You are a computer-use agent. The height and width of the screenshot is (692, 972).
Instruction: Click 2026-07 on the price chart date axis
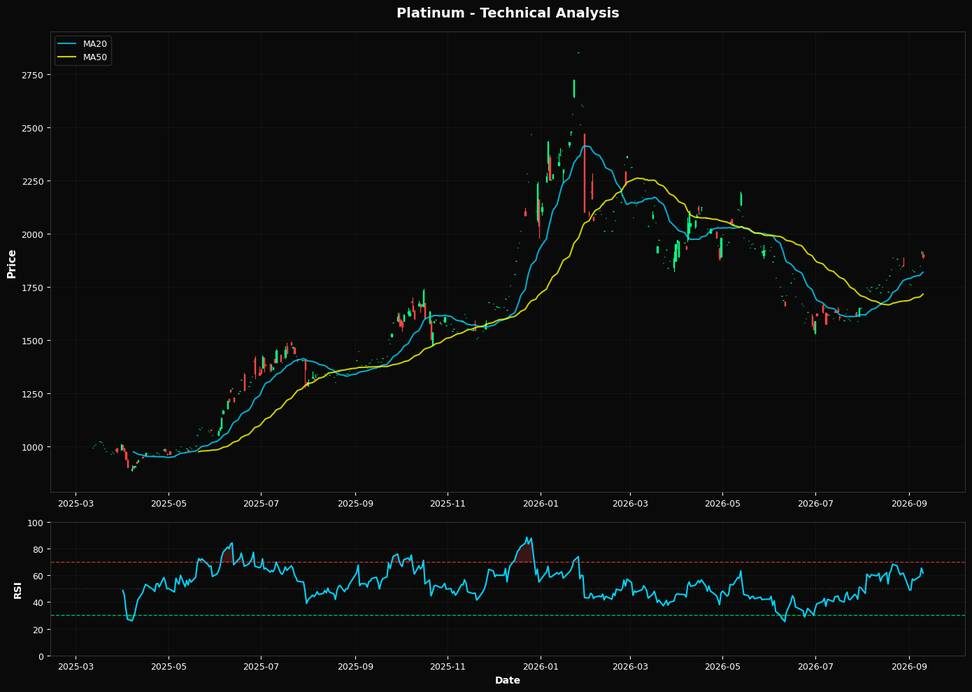click(x=815, y=503)
